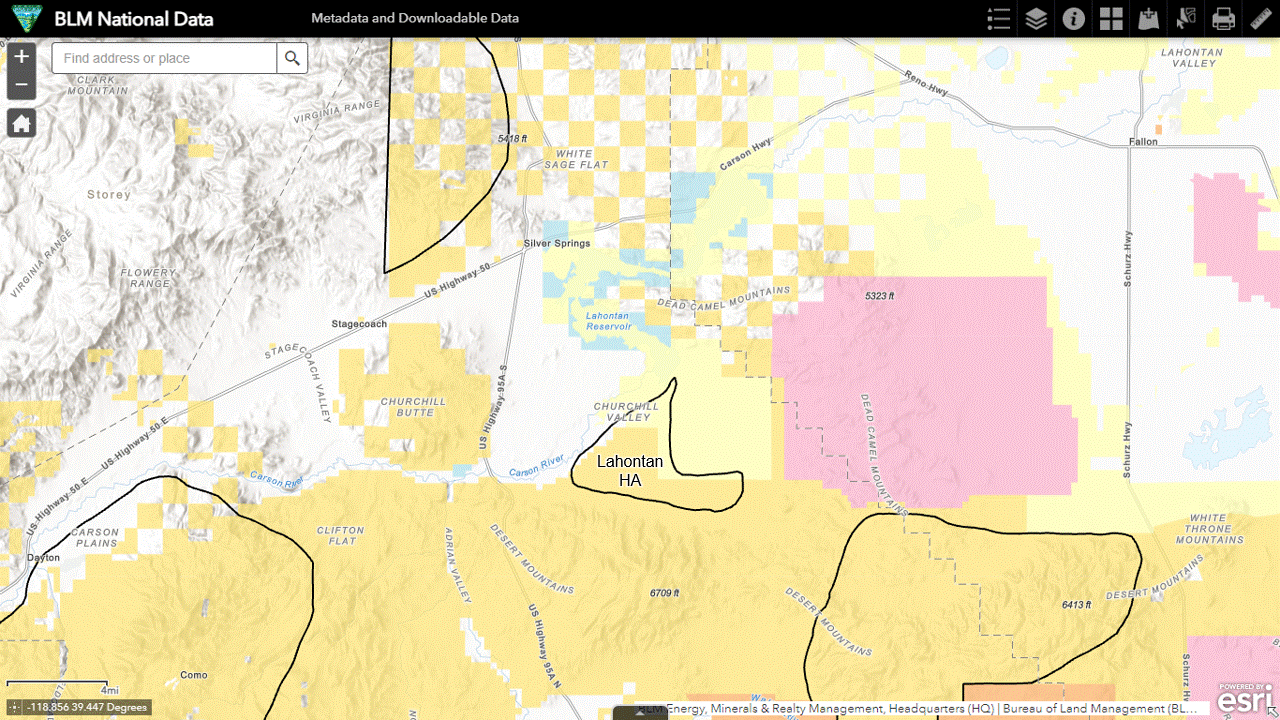Open the Add Data widget
Viewport: 1280px width, 720px height.
1148,19
